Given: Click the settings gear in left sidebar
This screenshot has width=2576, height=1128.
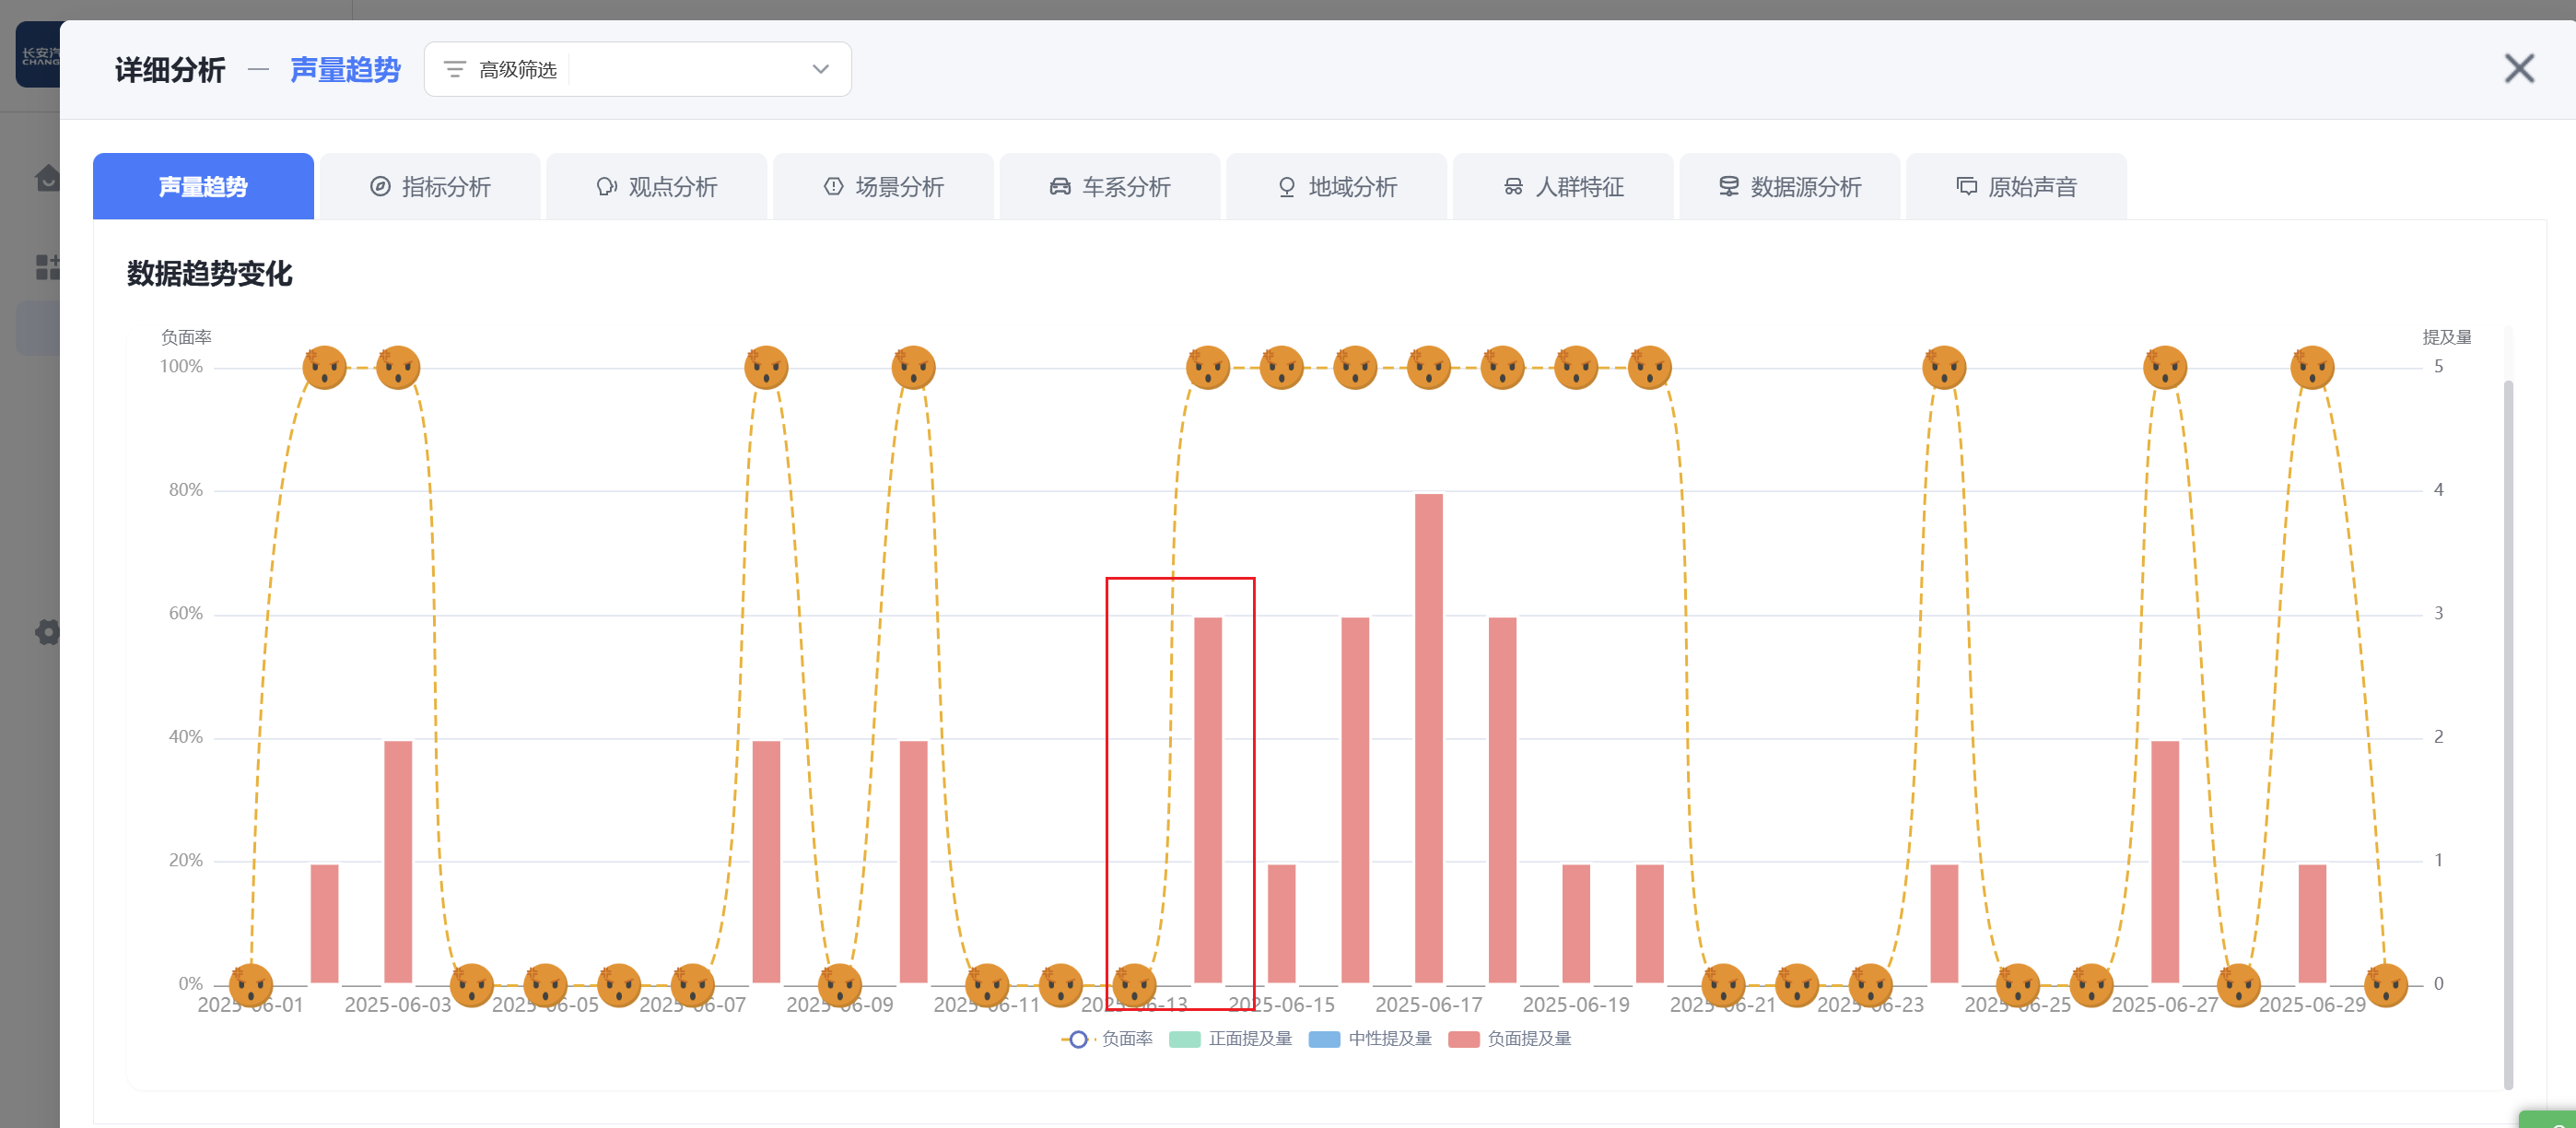Looking at the screenshot, I should [x=47, y=632].
